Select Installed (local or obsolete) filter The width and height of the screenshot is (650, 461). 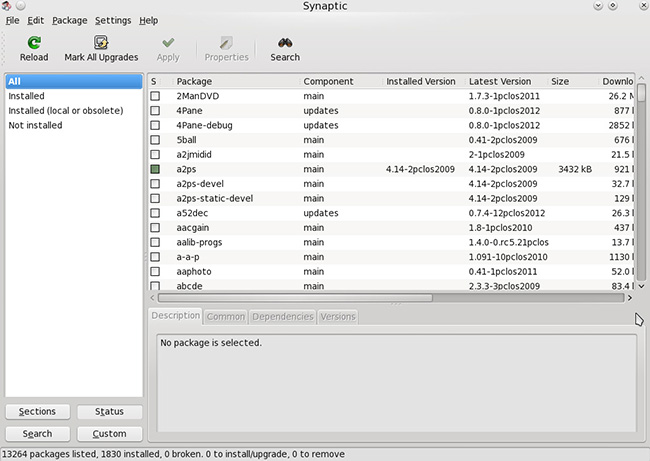click(x=74, y=111)
